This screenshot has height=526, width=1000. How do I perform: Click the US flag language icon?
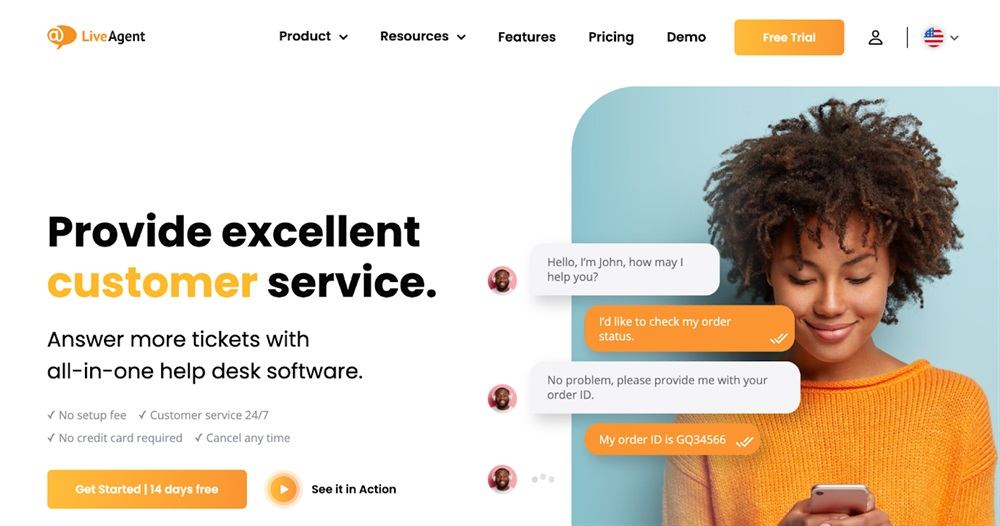(x=933, y=38)
